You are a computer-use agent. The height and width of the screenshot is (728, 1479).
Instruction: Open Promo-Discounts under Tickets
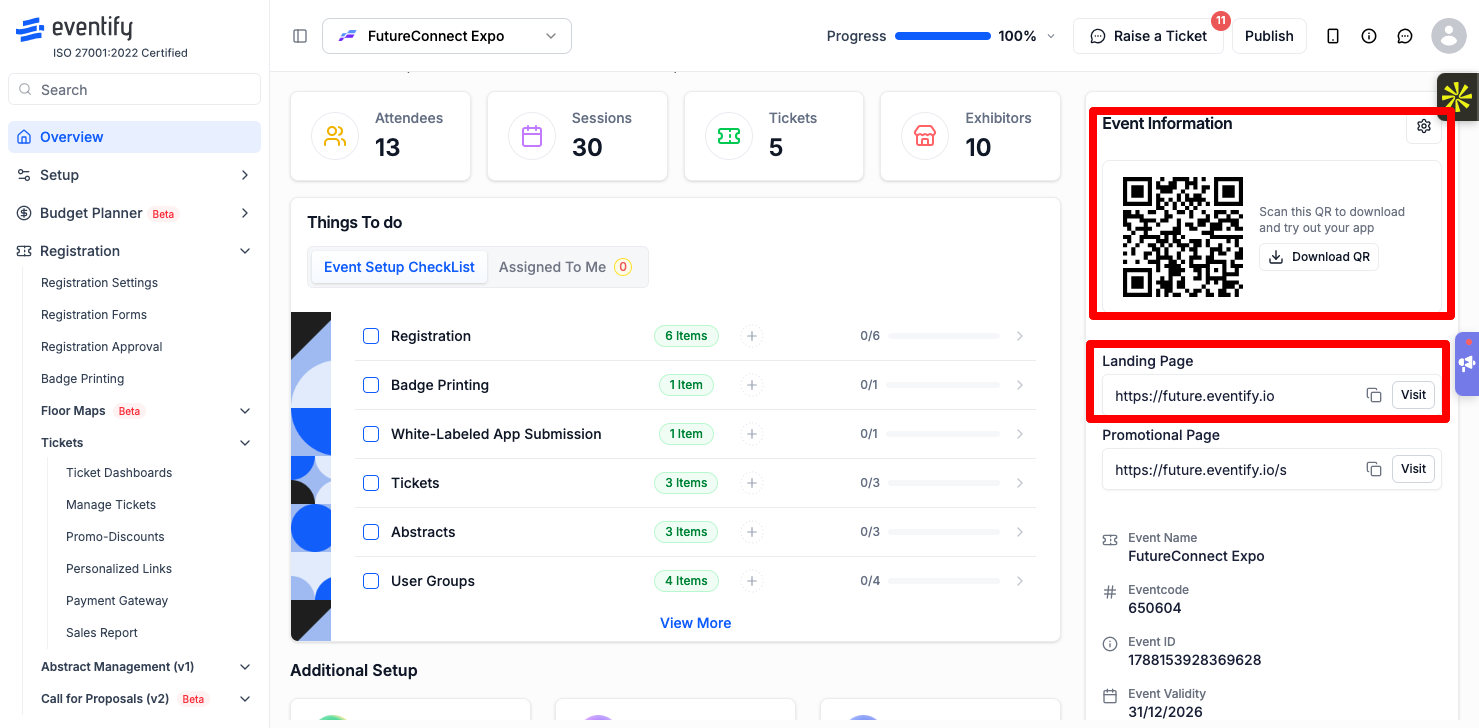115,537
